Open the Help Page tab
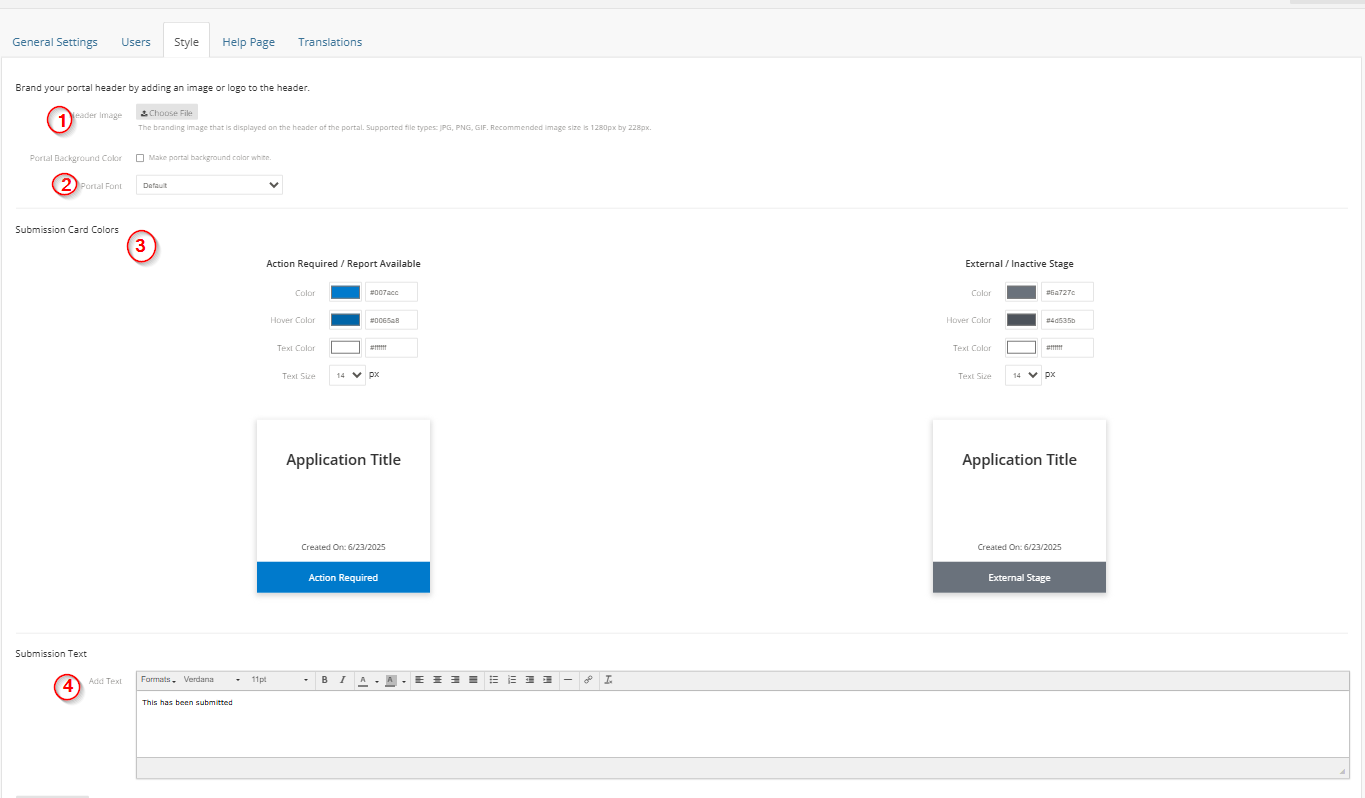Viewport: 1365px width, 798px height. pyautogui.click(x=248, y=41)
